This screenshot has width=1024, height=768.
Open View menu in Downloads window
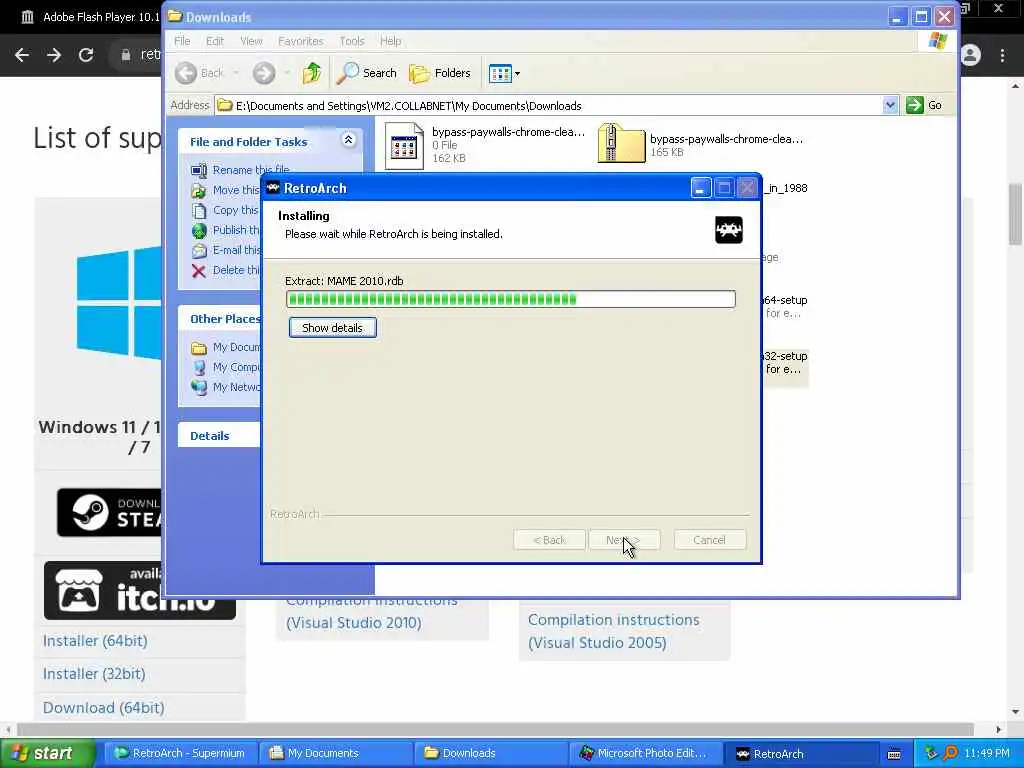[x=251, y=41]
